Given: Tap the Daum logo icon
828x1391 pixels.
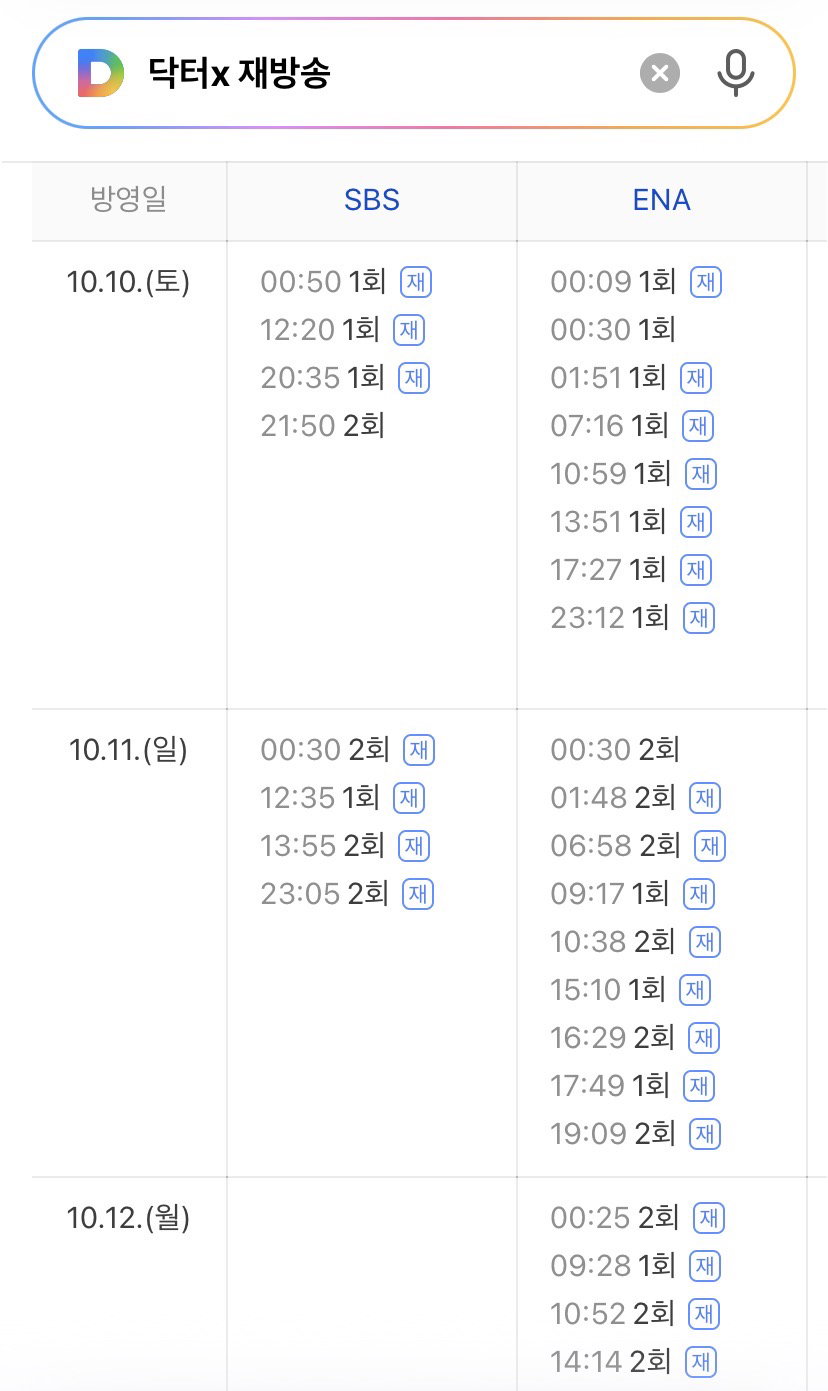Looking at the screenshot, I should (101, 74).
